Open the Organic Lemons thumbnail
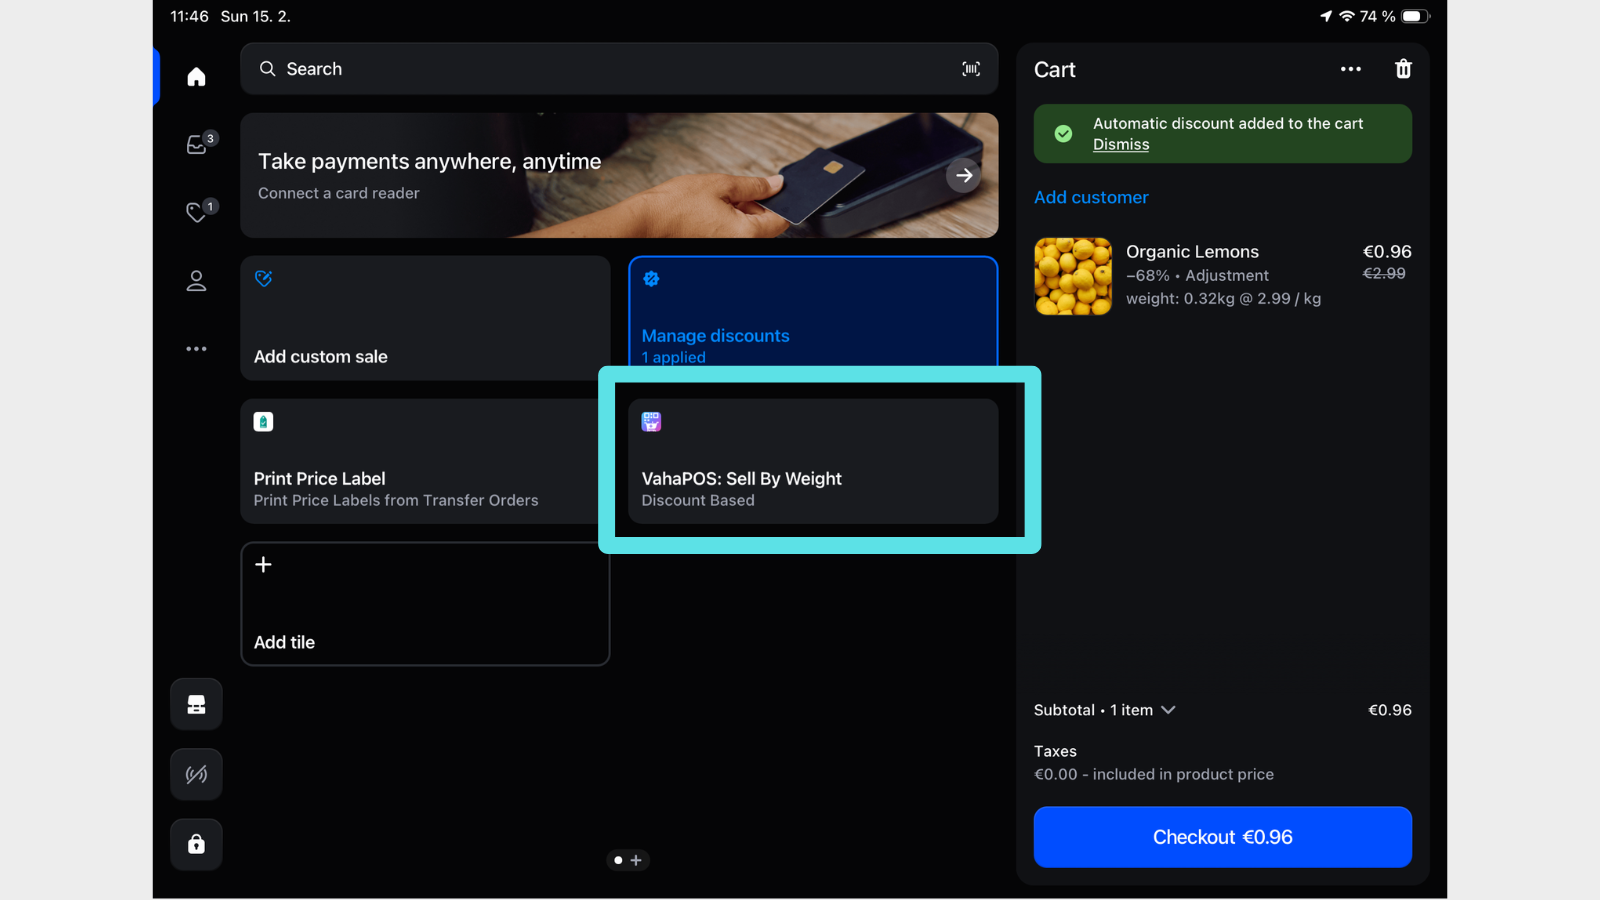Screen dimensions: 1600x900 [x=1073, y=276]
